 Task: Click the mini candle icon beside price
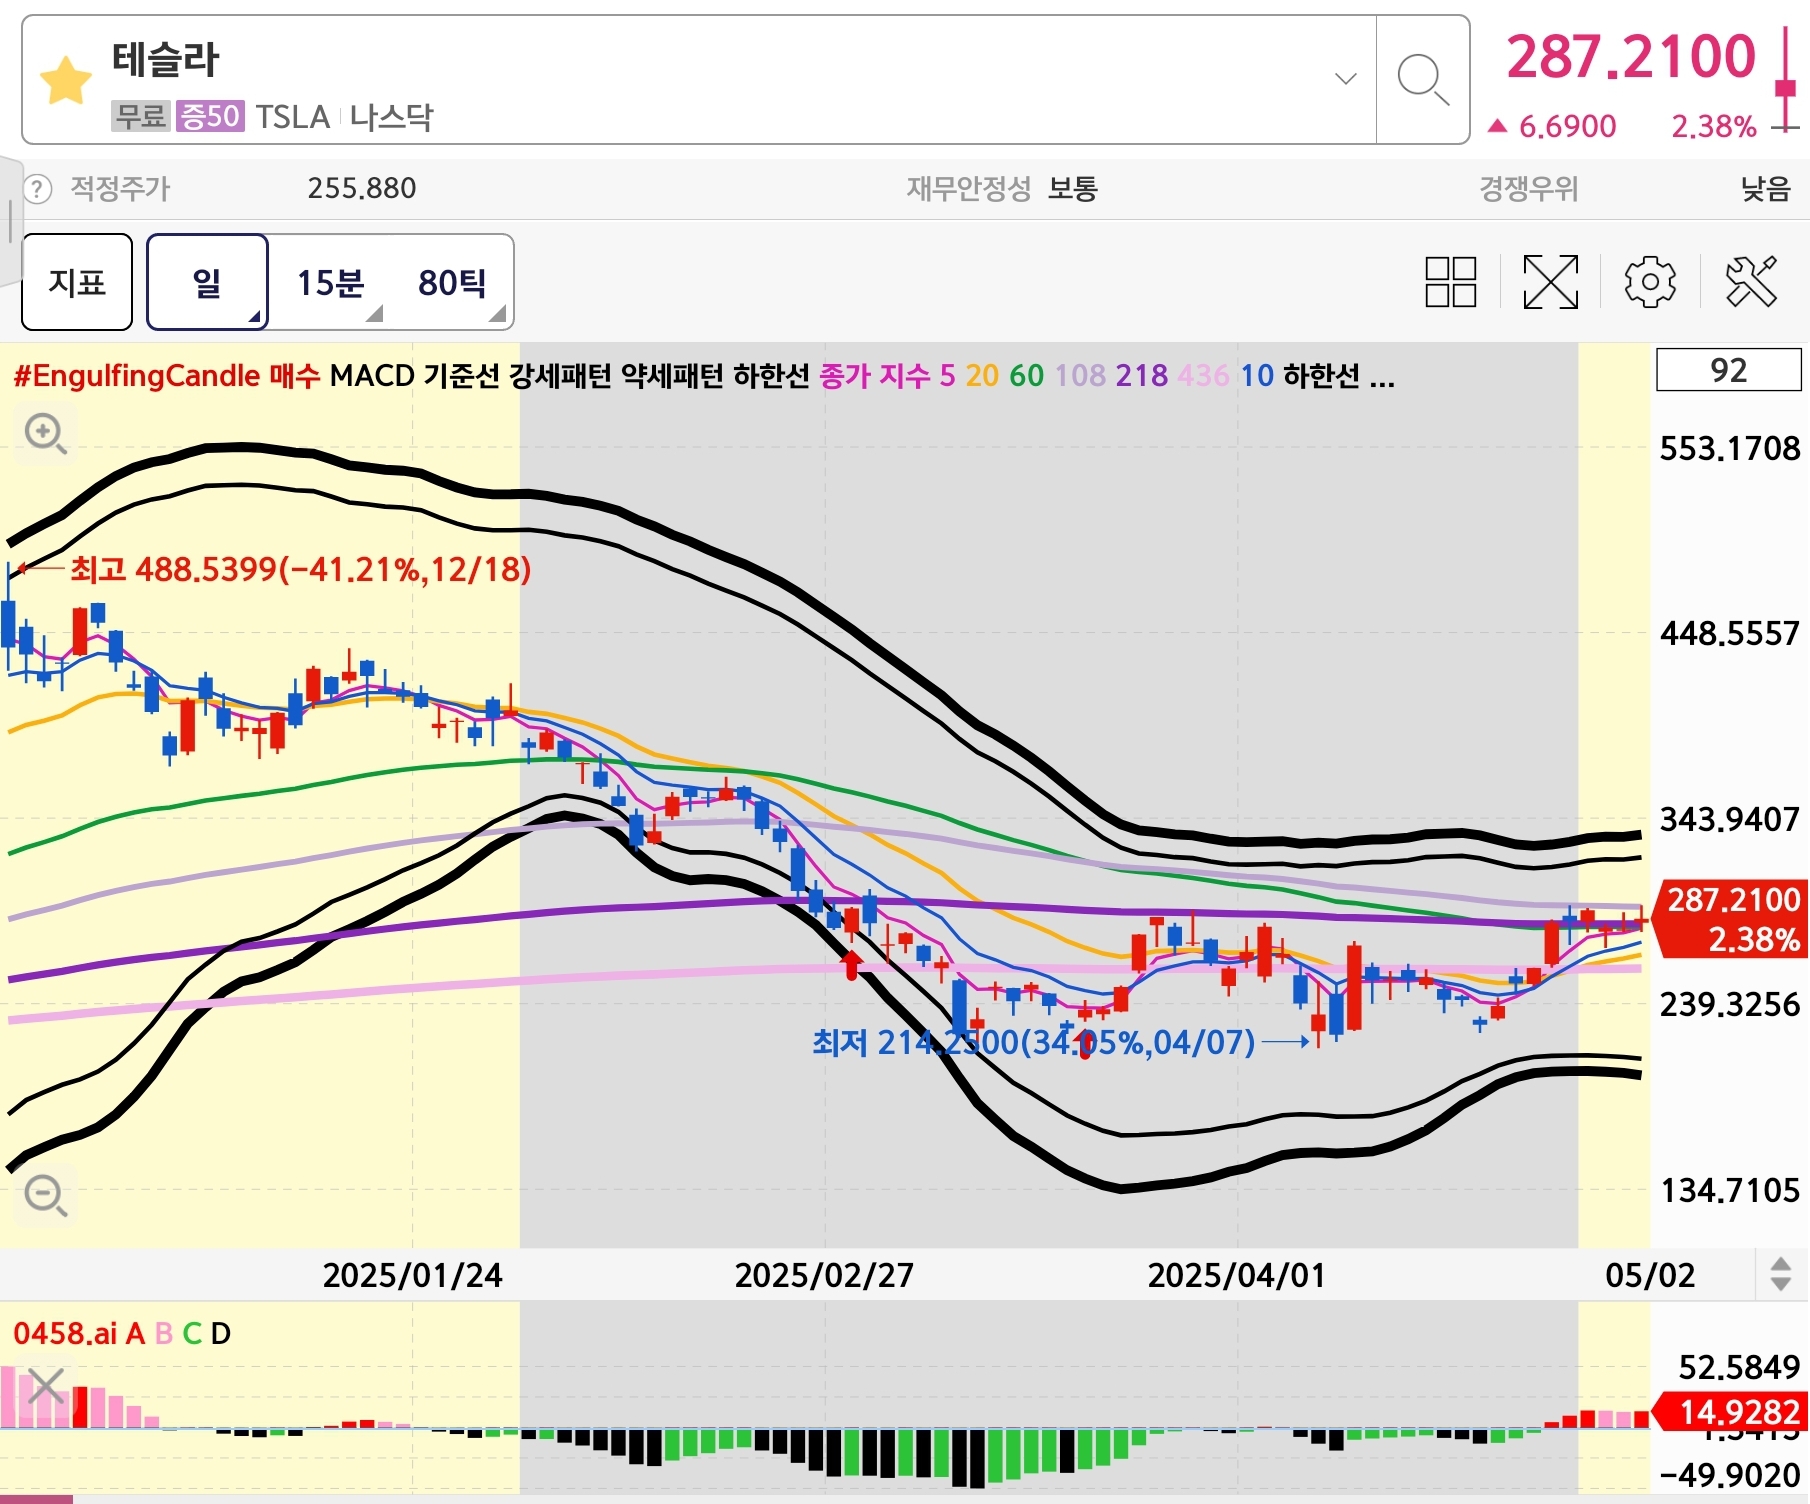[1786, 80]
